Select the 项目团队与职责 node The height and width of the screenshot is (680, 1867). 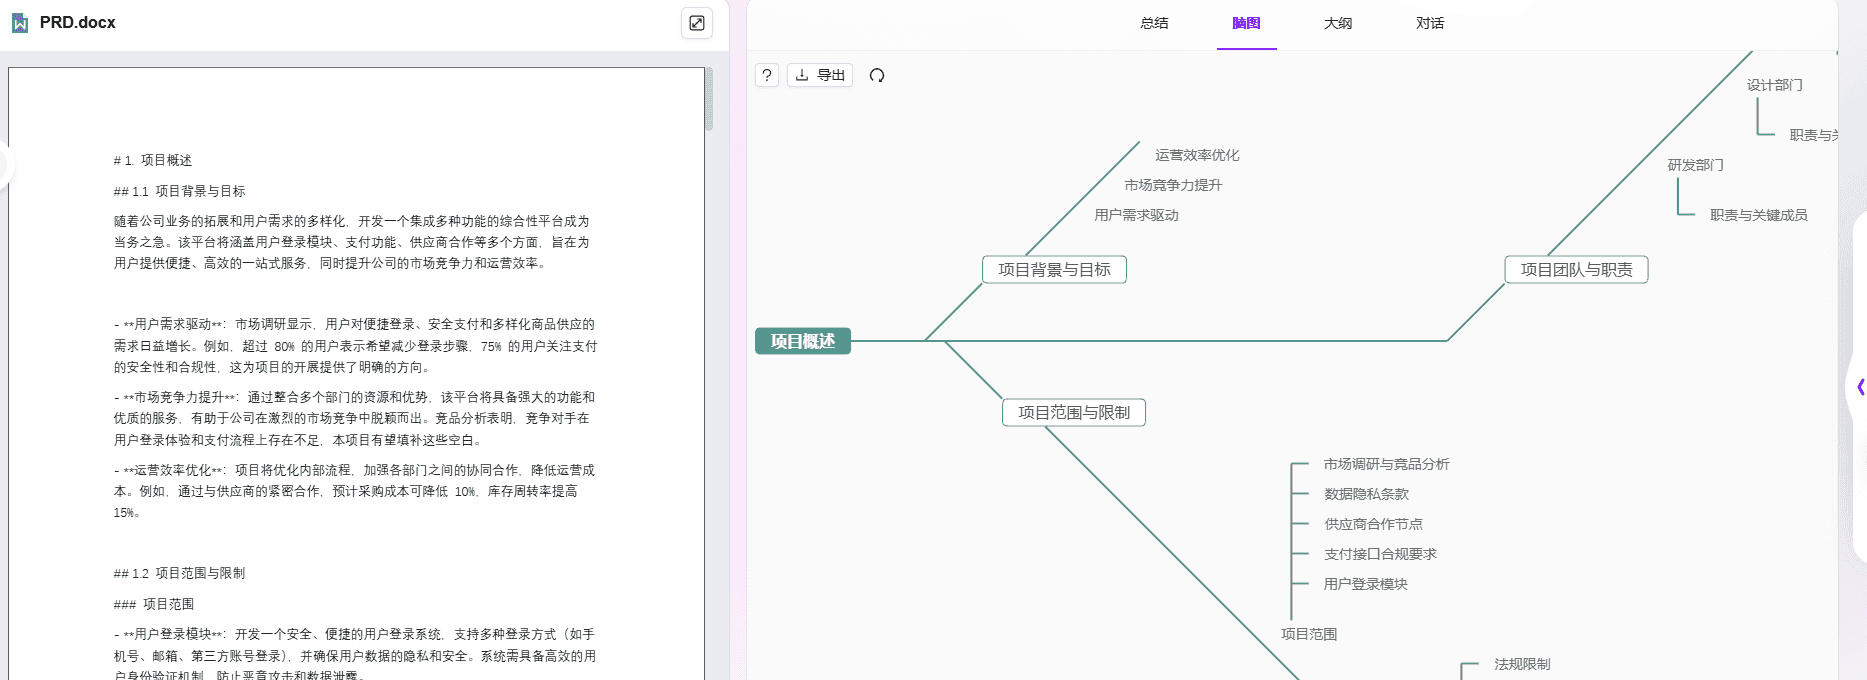click(x=1576, y=270)
